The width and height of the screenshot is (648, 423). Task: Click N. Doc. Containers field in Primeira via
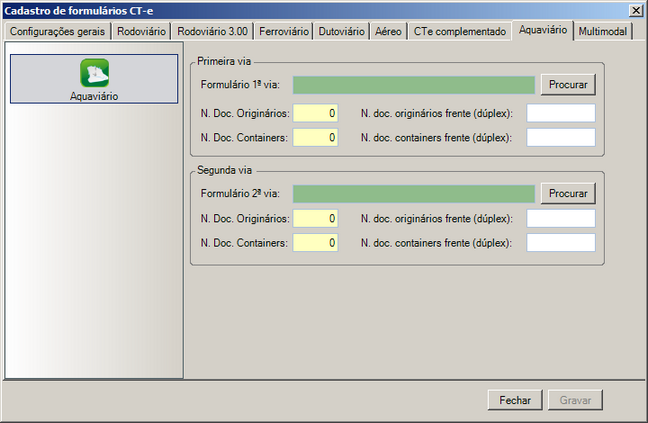(x=315, y=138)
